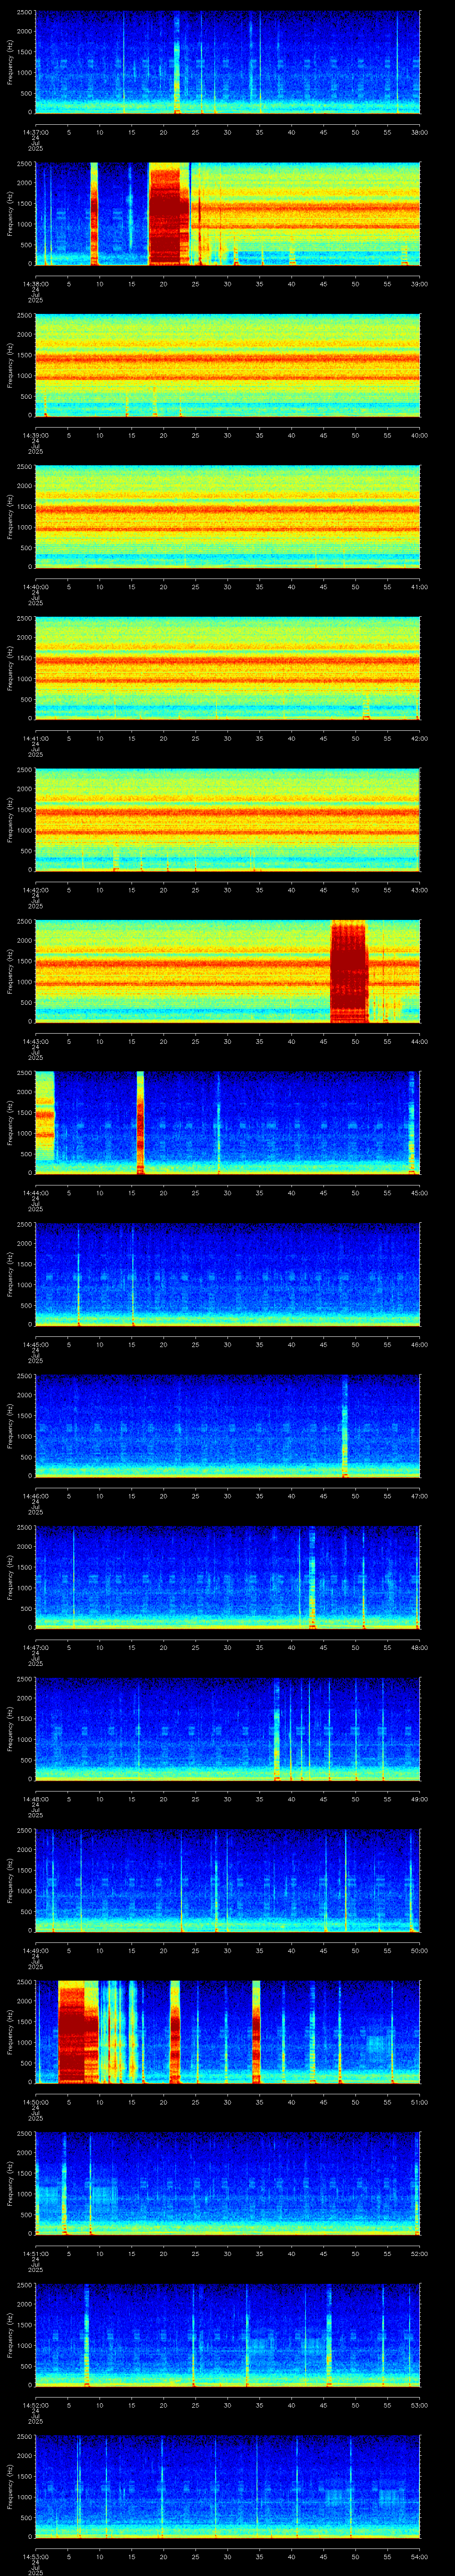The image size is (455, 2576).
Task: Click the bright streak near second 22 in 14:37:00 panel
Action: (x=177, y=62)
